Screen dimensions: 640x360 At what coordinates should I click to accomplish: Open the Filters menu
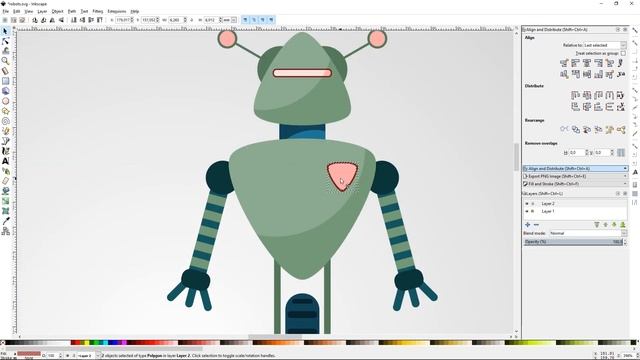(x=98, y=11)
